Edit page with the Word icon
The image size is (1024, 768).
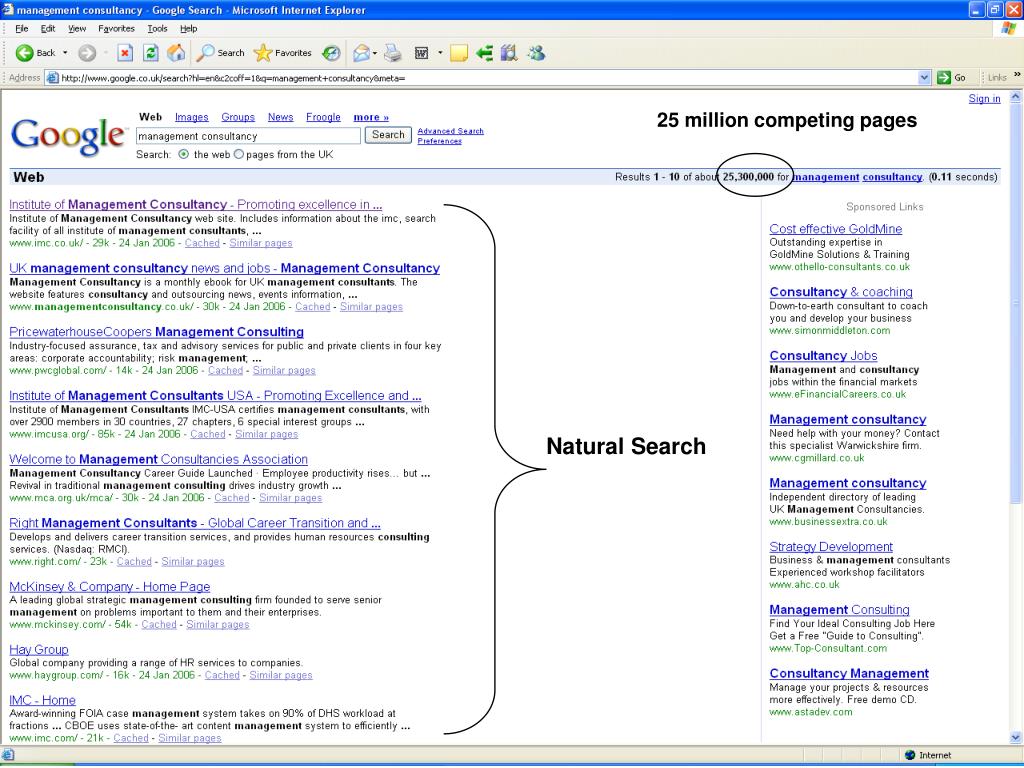pos(422,53)
